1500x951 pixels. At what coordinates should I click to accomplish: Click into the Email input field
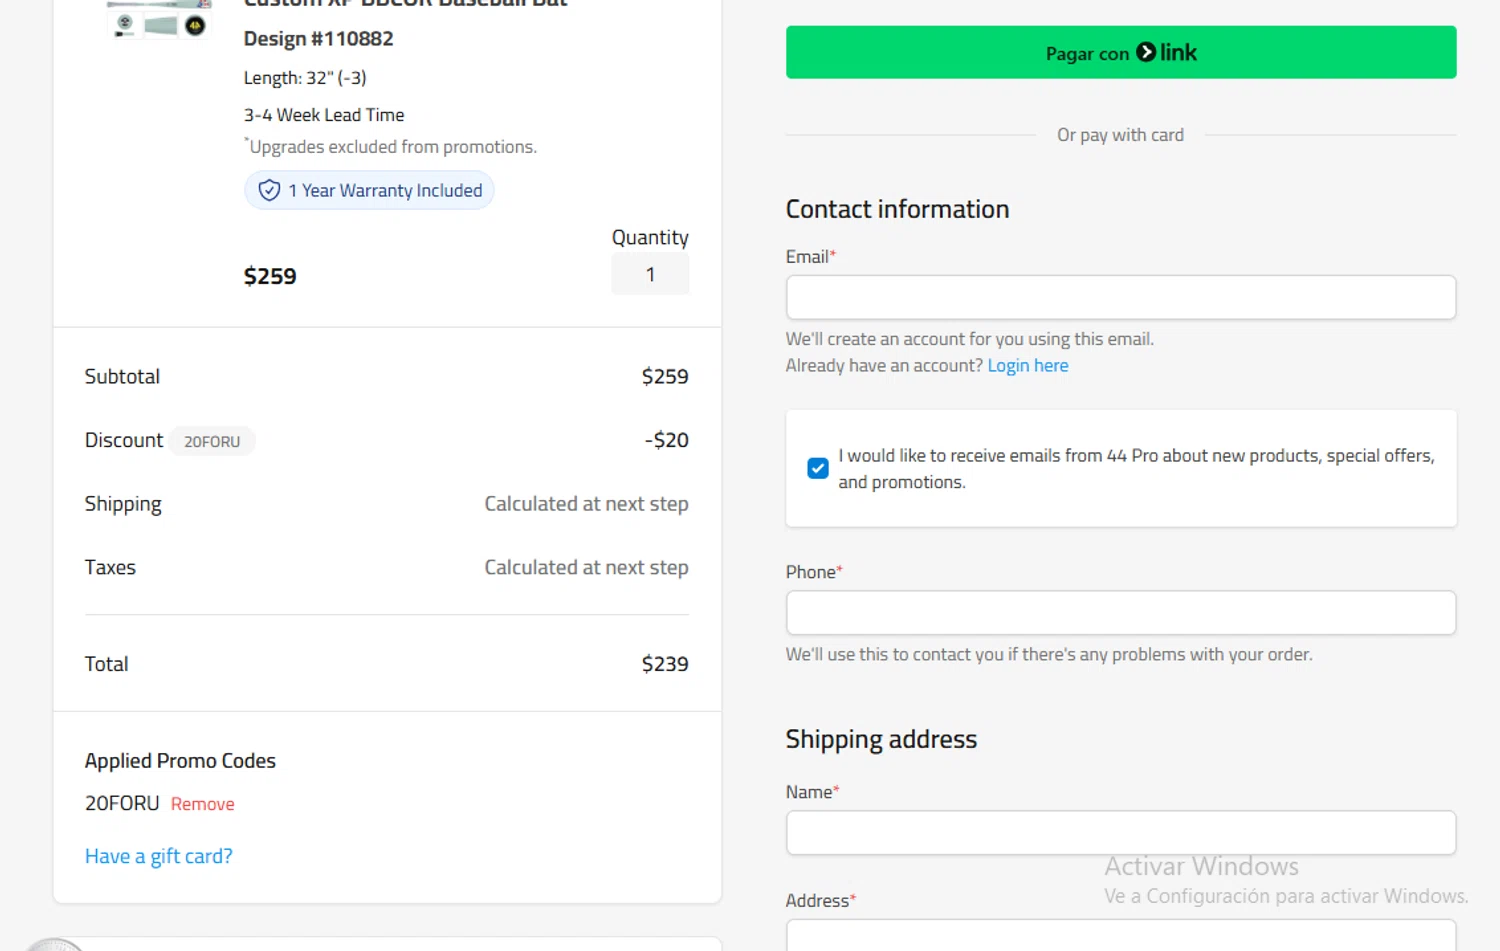1120,297
